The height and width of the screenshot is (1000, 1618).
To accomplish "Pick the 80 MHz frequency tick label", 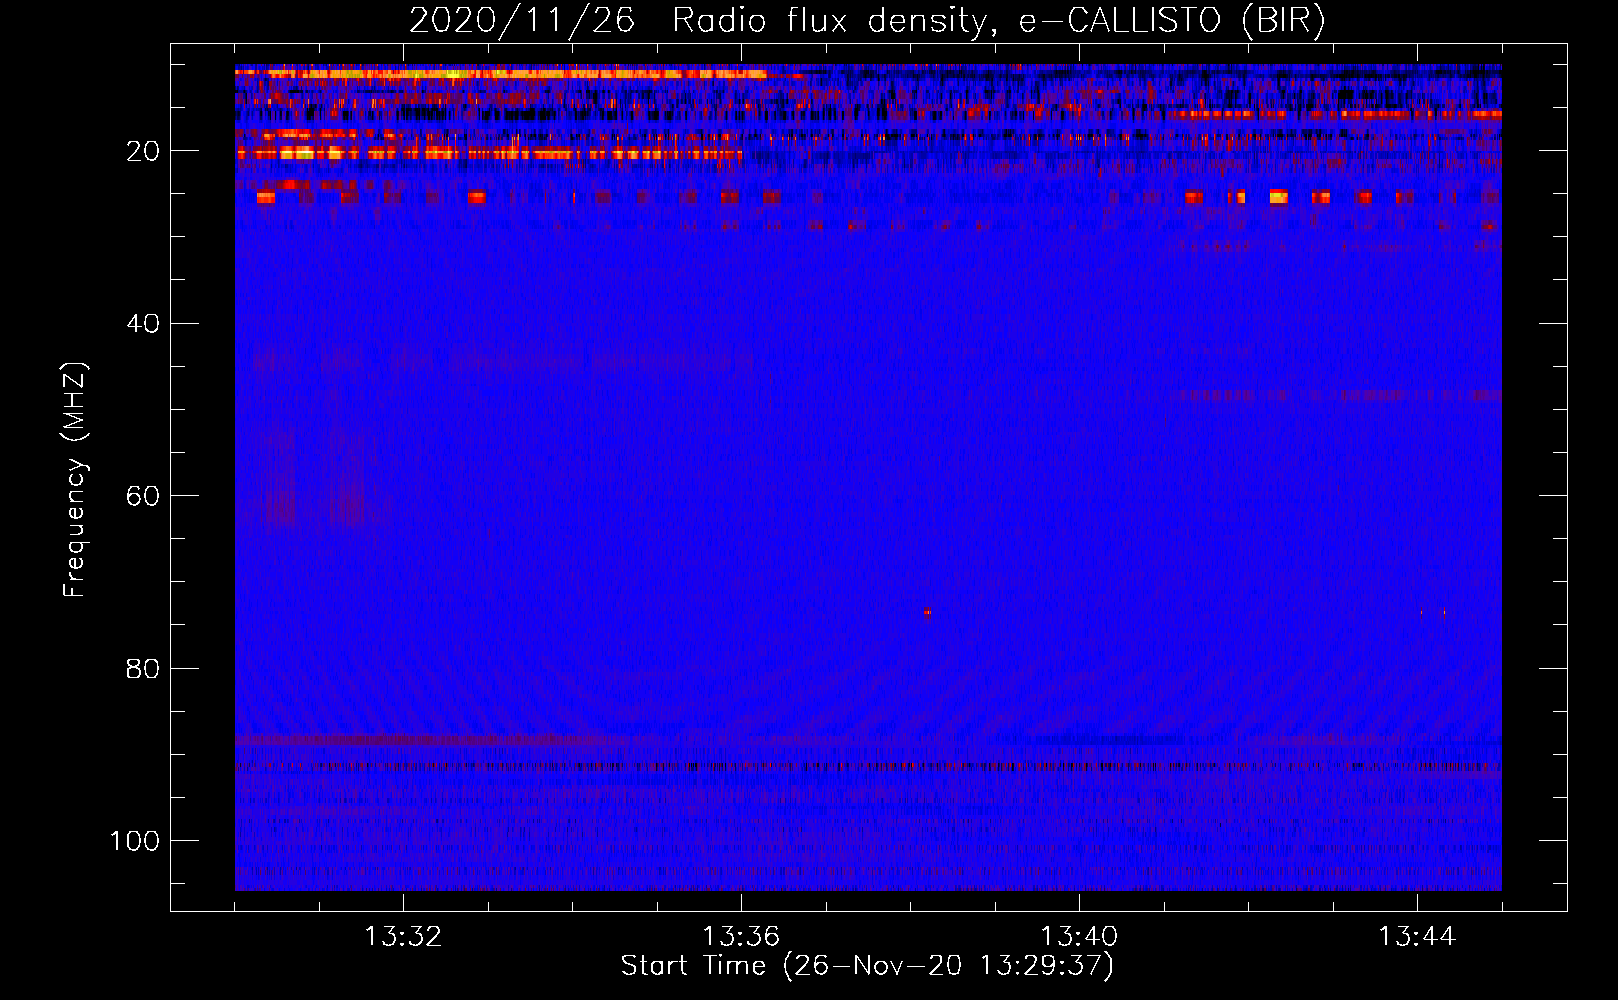I will point(143,669).
